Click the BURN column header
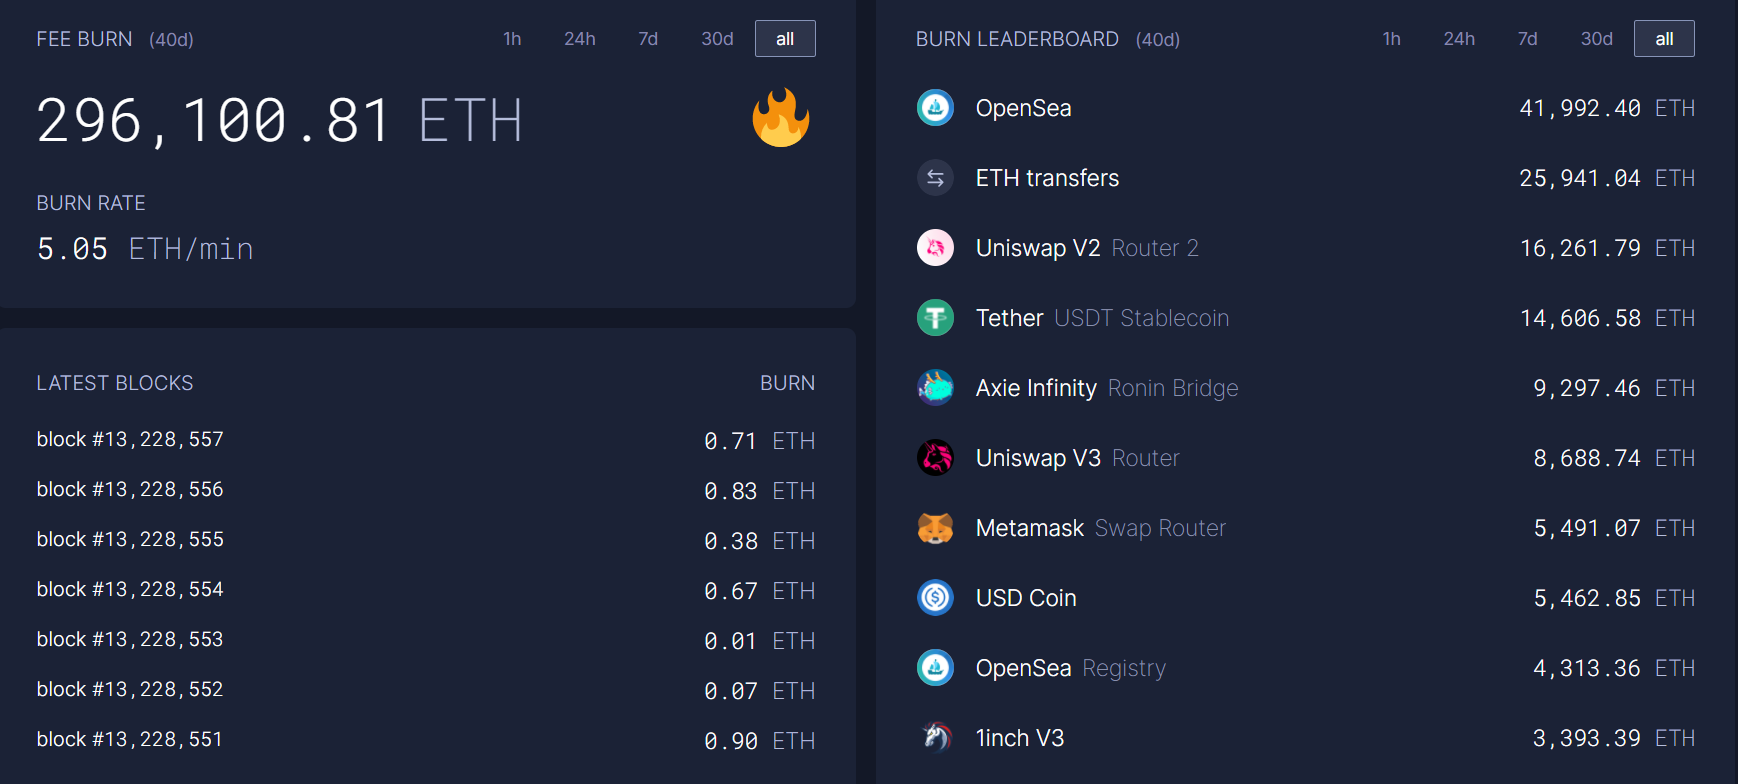1738x784 pixels. [x=788, y=383]
